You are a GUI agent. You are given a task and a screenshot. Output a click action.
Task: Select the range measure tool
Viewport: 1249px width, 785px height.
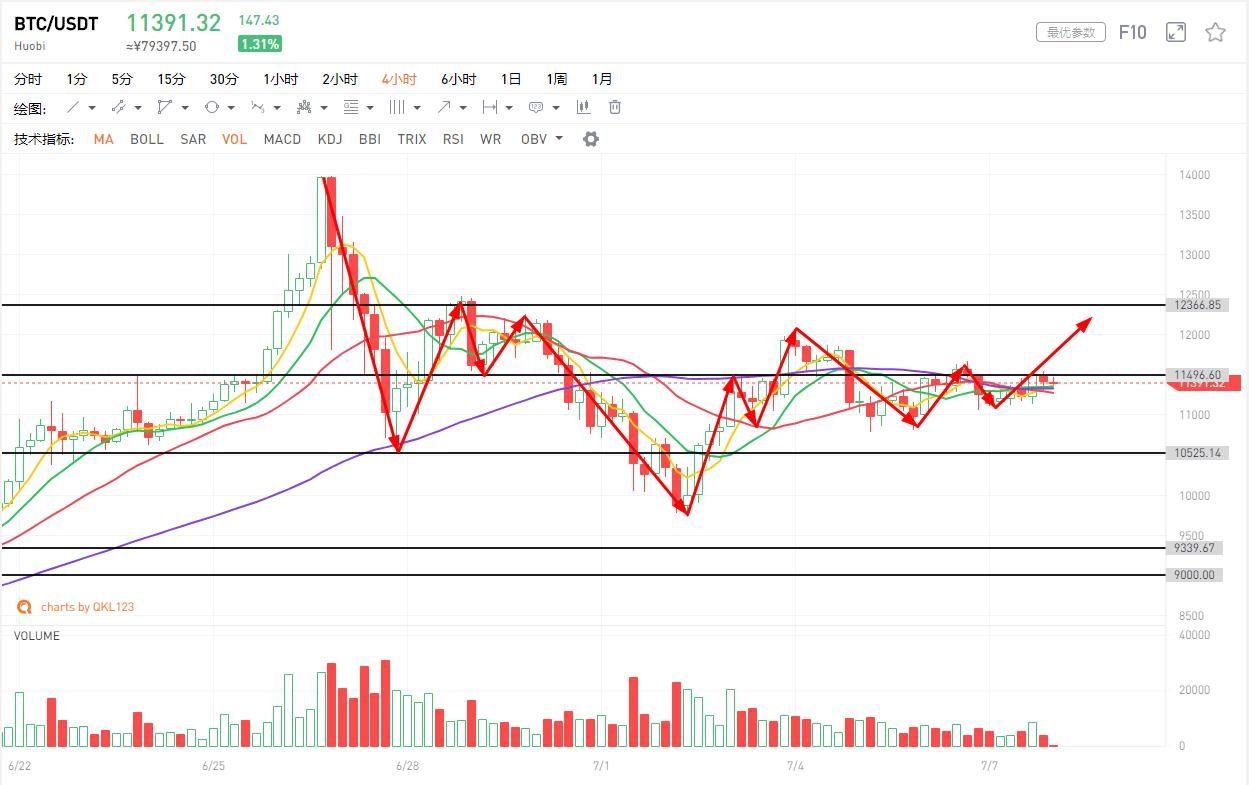490,107
